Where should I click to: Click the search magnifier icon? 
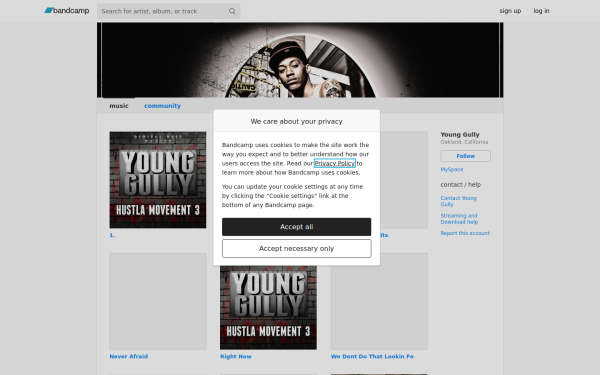pos(232,11)
